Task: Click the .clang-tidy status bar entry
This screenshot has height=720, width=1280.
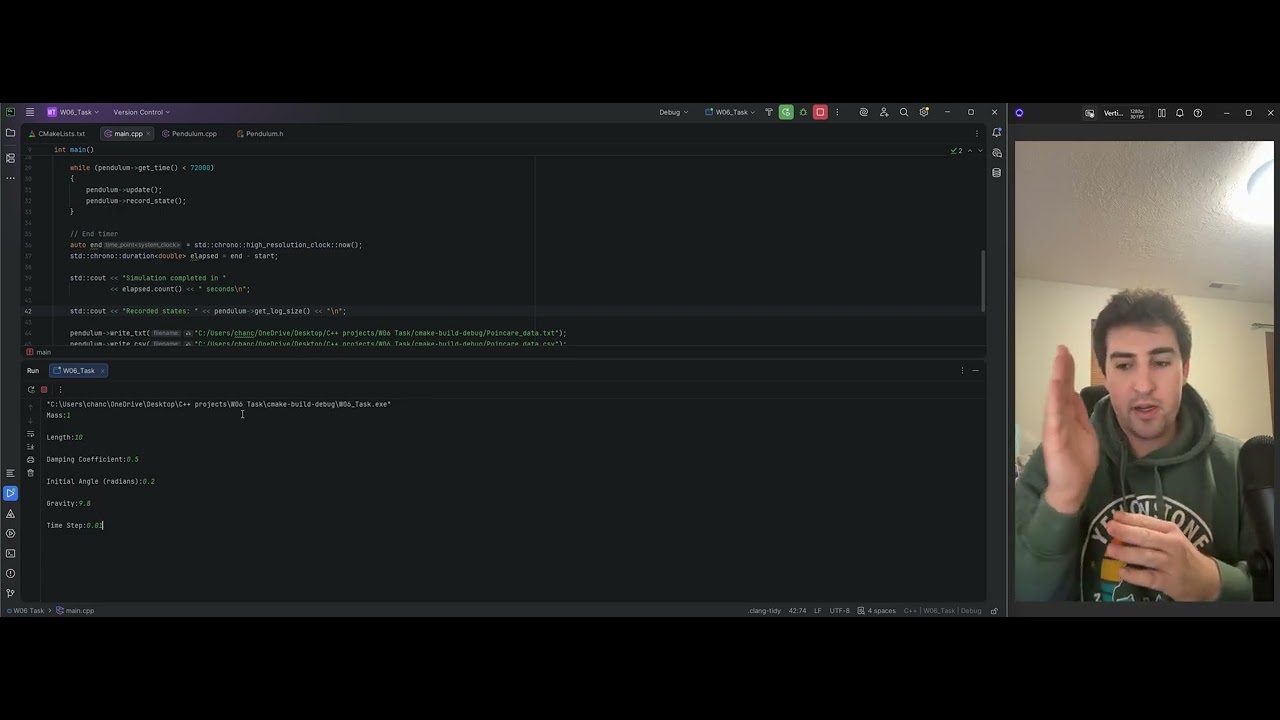Action: pyautogui.click(x=764, y=611)
